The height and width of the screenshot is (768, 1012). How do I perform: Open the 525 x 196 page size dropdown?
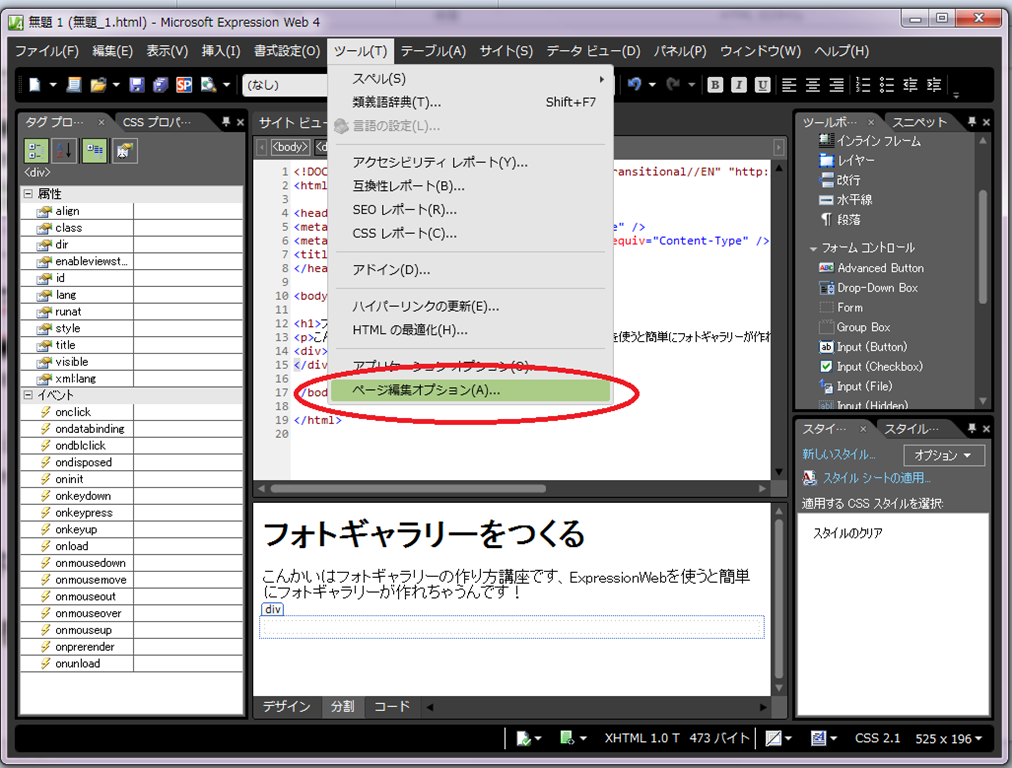click(x=948, y=738)
